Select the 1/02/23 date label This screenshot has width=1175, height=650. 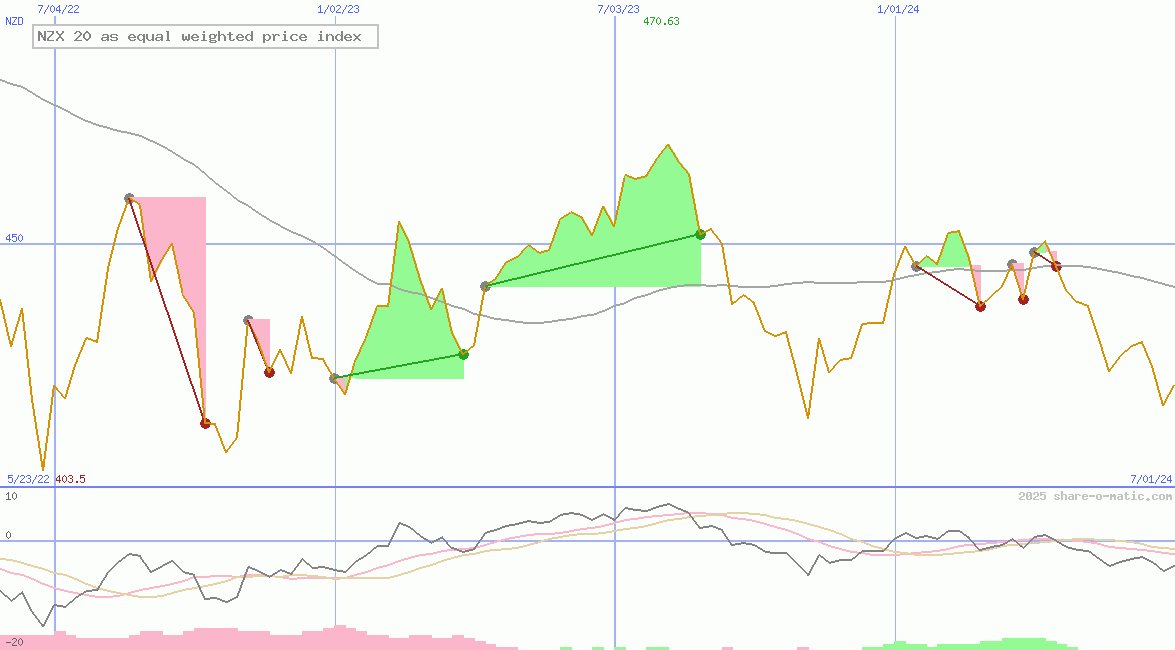[x=338, y=9]
